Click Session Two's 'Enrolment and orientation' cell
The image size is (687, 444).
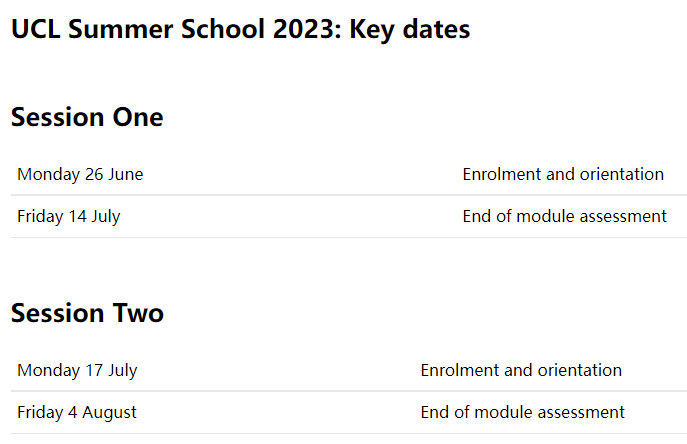click(521, 370)
